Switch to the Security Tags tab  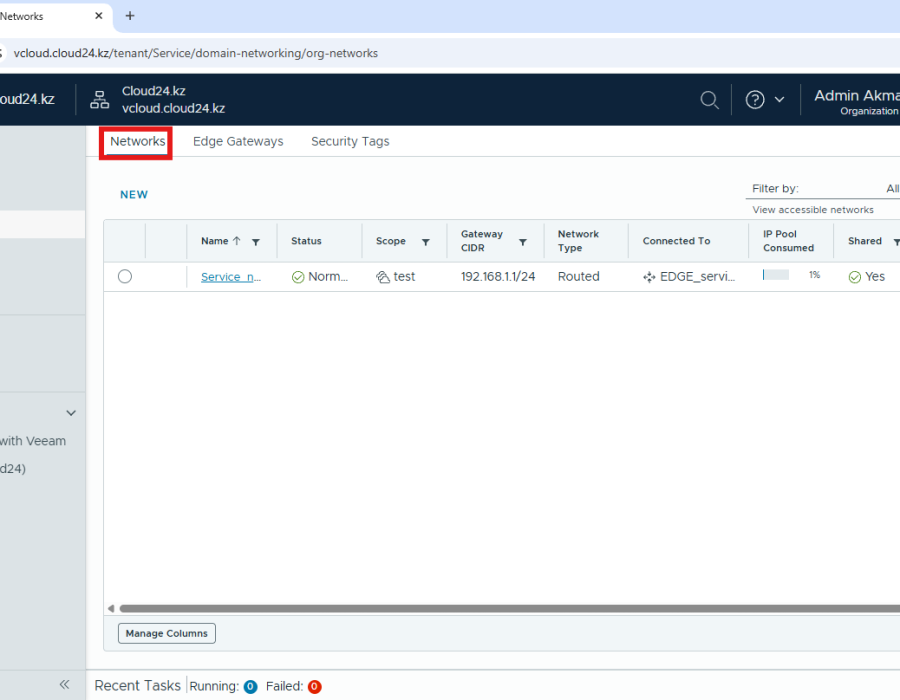(x=350, y=142)
